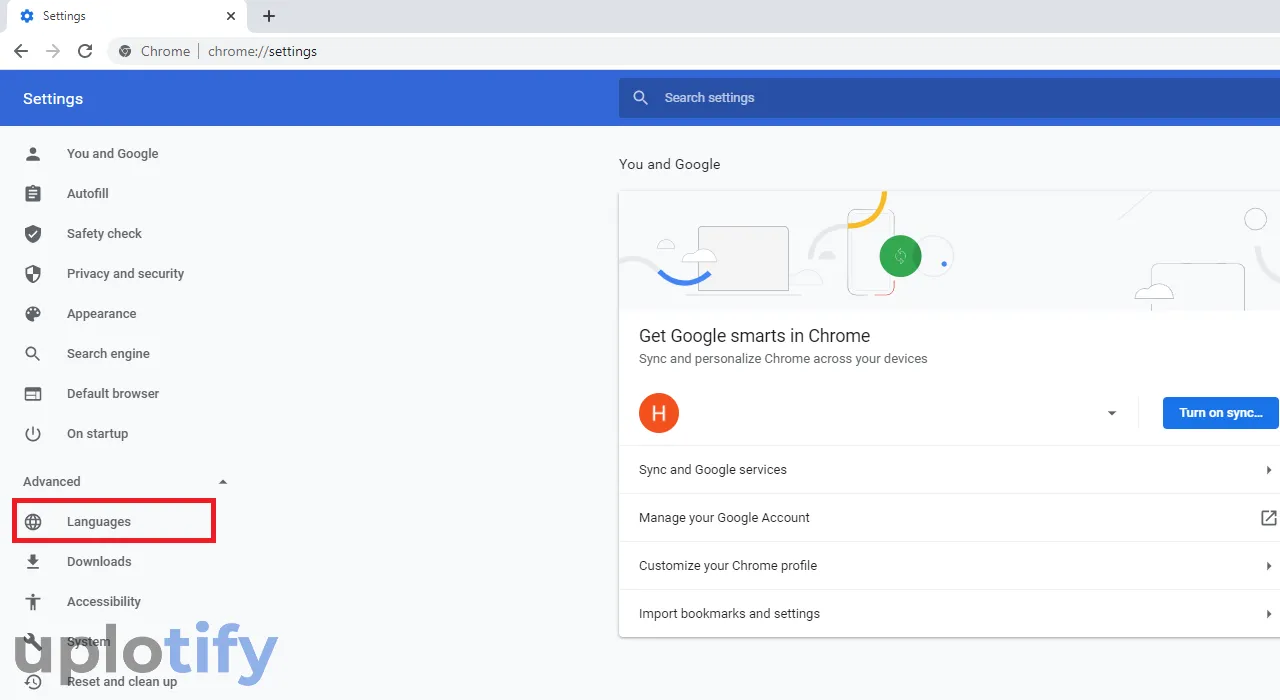
Task: Select Appearance in the sidebar
Action: [x=101, y=314]
